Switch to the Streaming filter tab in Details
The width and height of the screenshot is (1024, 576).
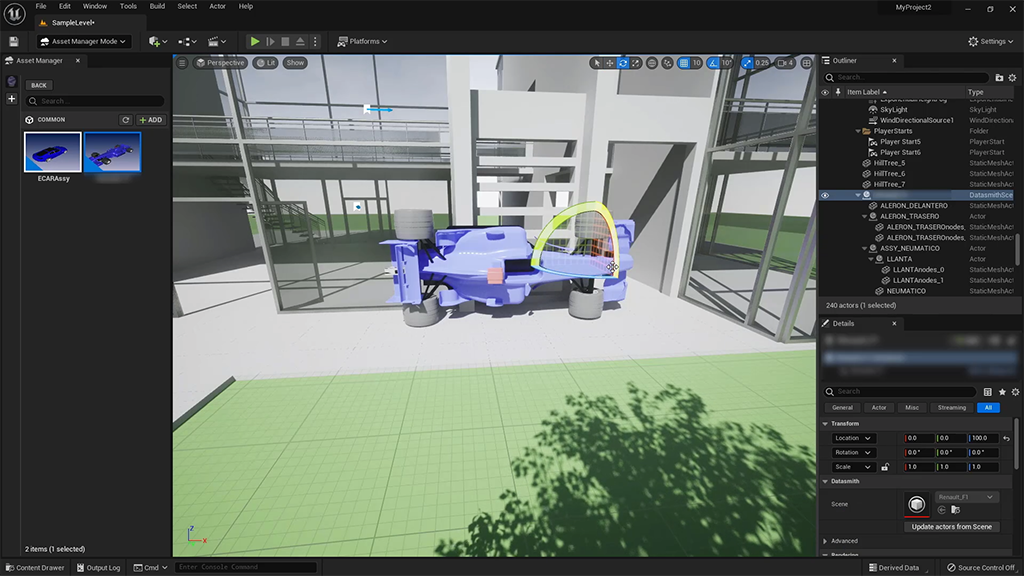tap(951, 407)
